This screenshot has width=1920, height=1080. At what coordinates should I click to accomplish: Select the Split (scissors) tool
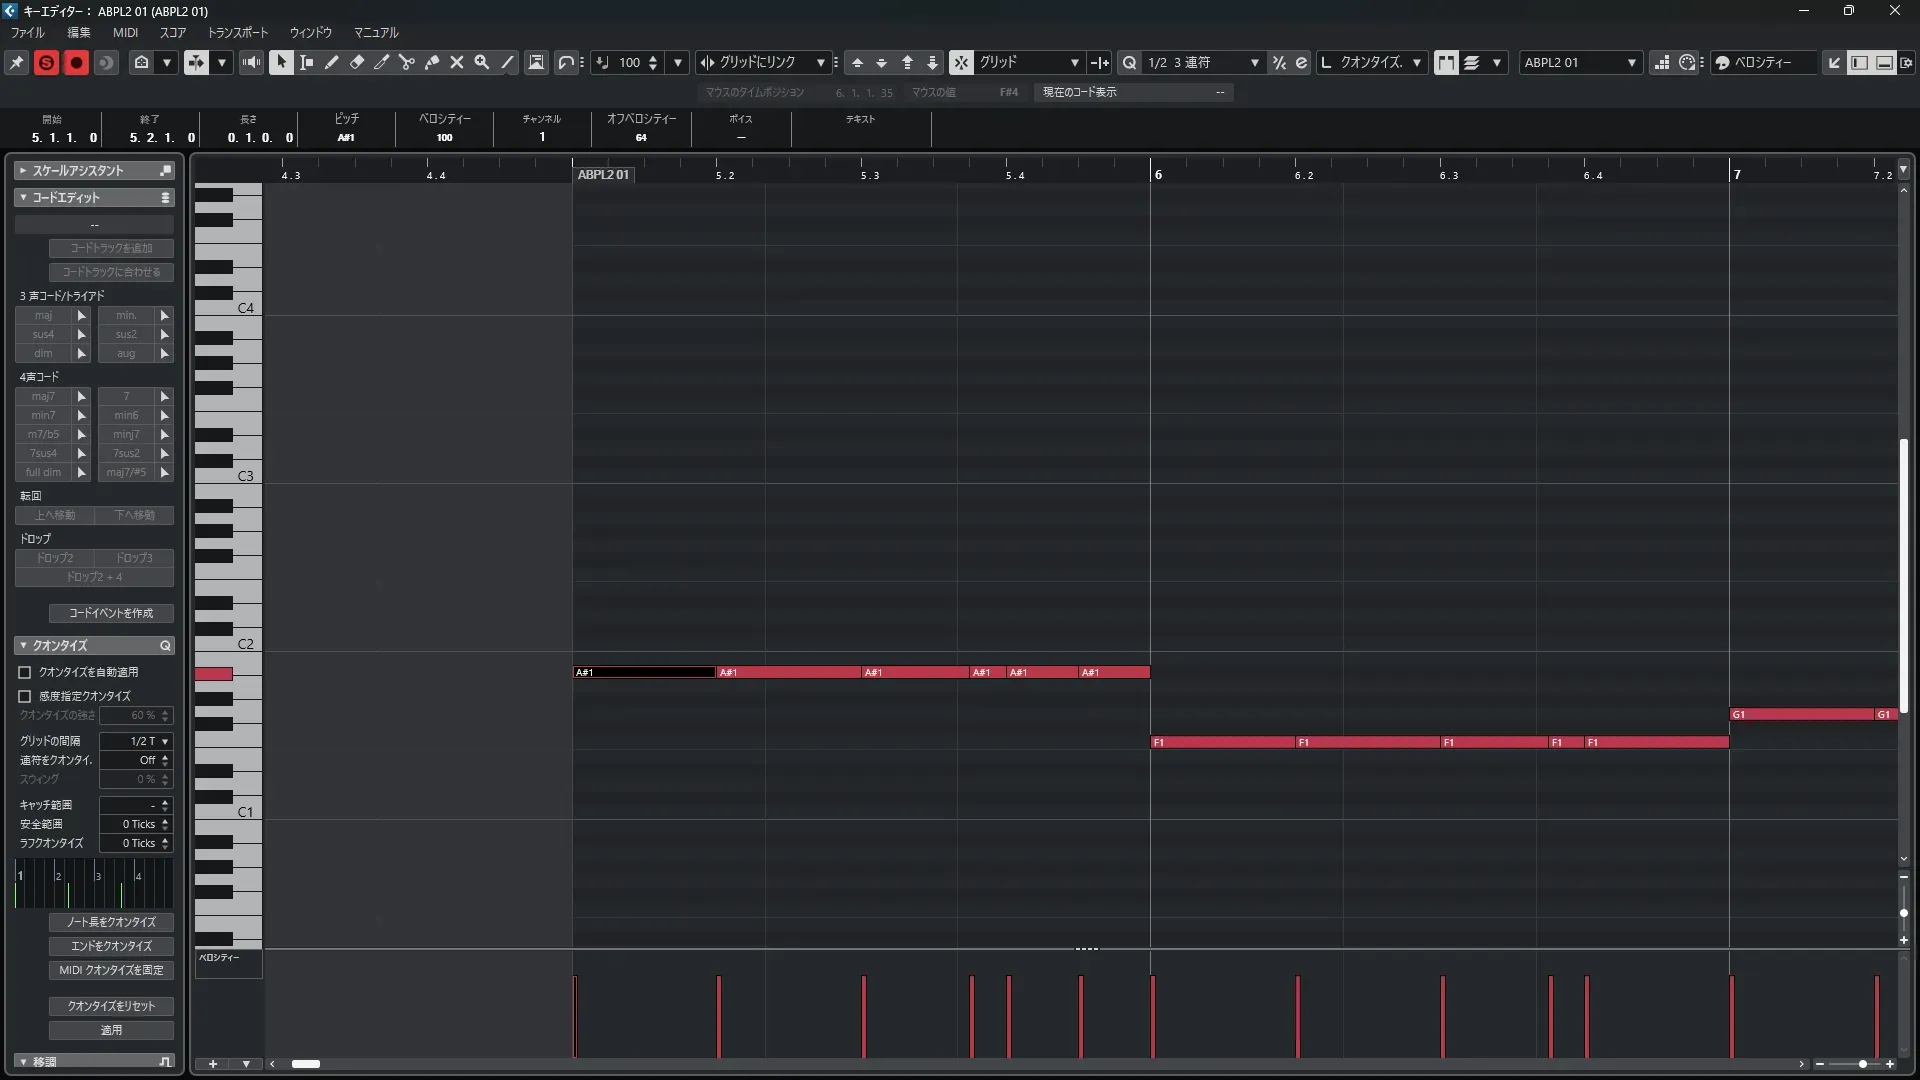(x=407, y=62)
